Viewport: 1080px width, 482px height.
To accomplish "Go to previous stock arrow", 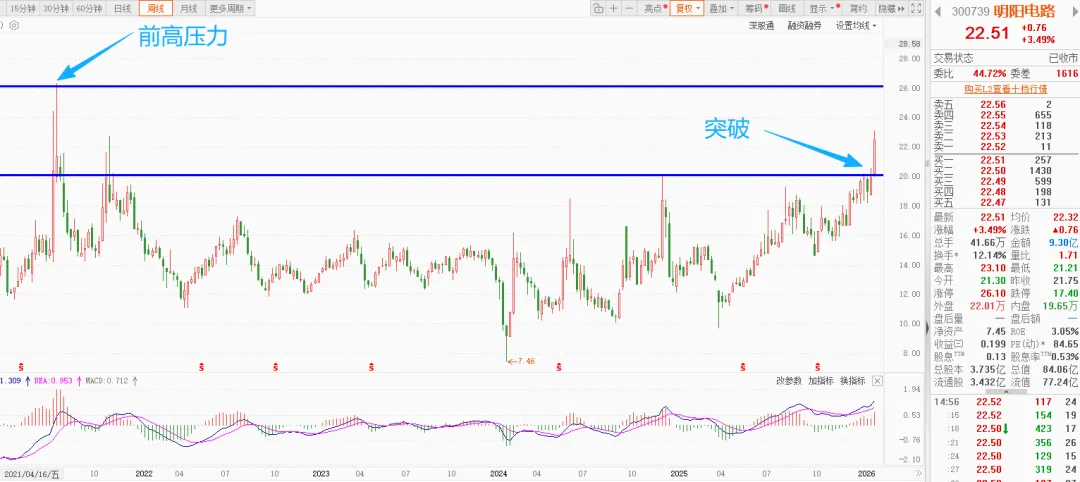I will pyautogui.click(x=937, y=11).
